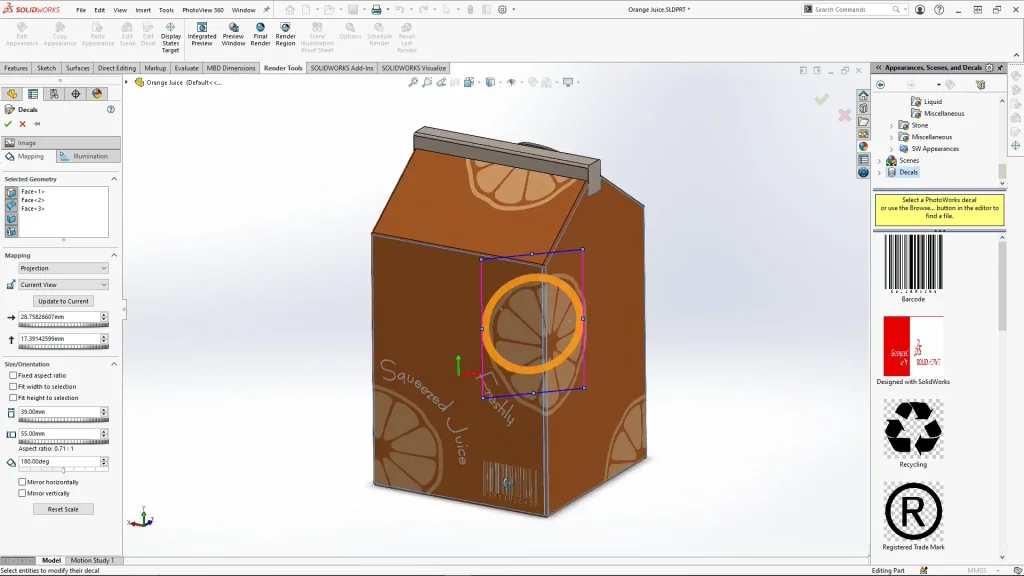Screen dimensions: 1024x576
Task: Check Fit width to selection
Action: [13, 387]
